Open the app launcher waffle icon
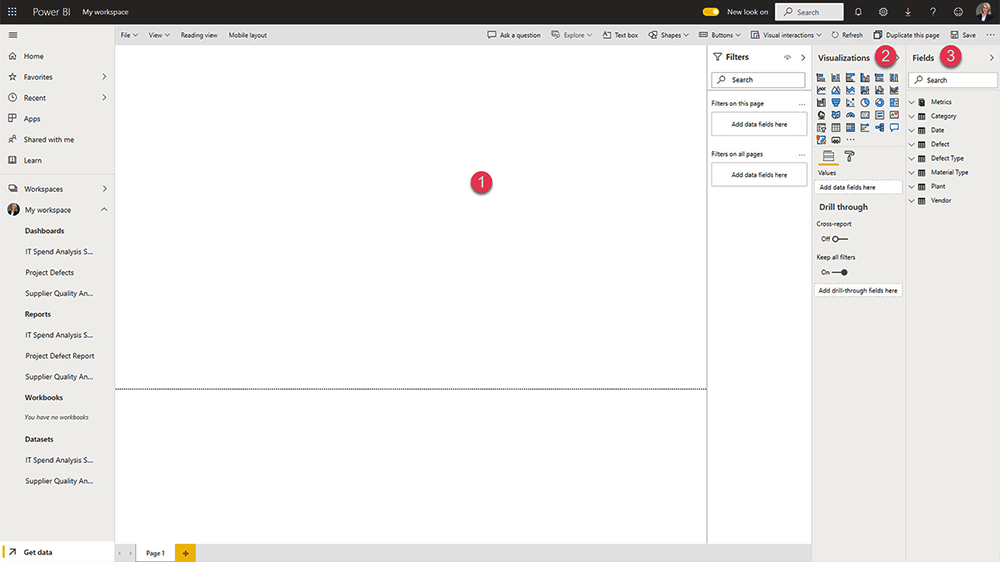 tap(12, 12)
